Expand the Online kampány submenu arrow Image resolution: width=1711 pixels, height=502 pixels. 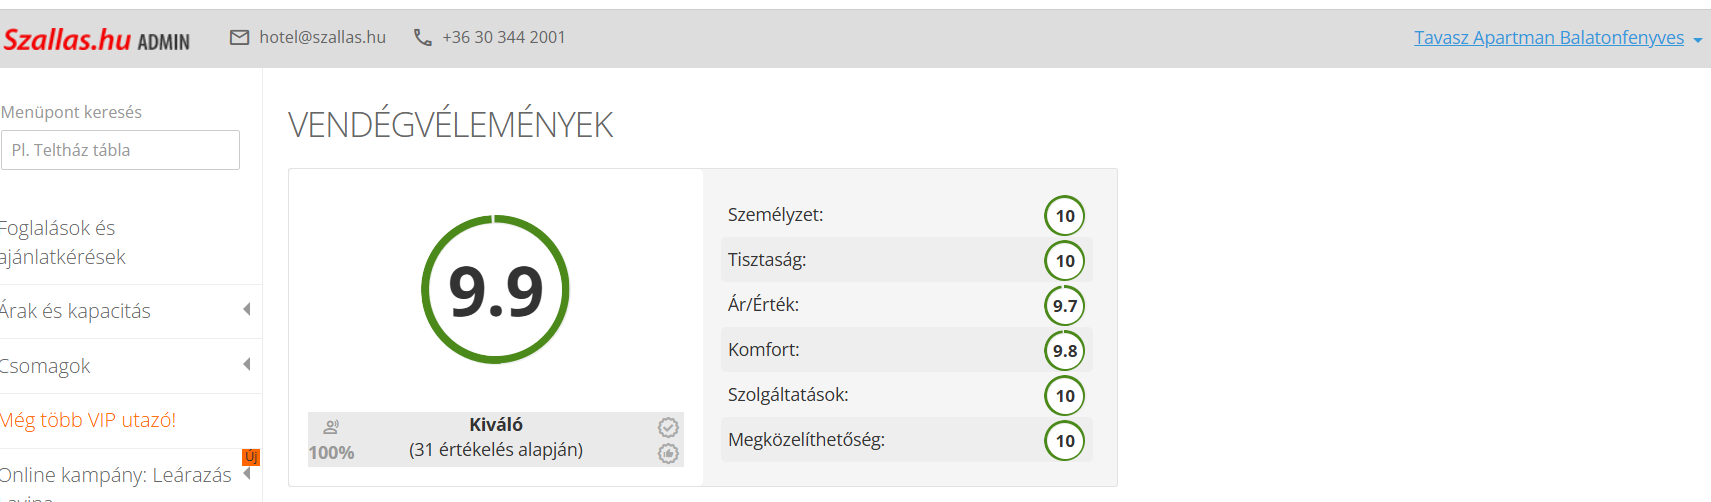tap(247, 474)
